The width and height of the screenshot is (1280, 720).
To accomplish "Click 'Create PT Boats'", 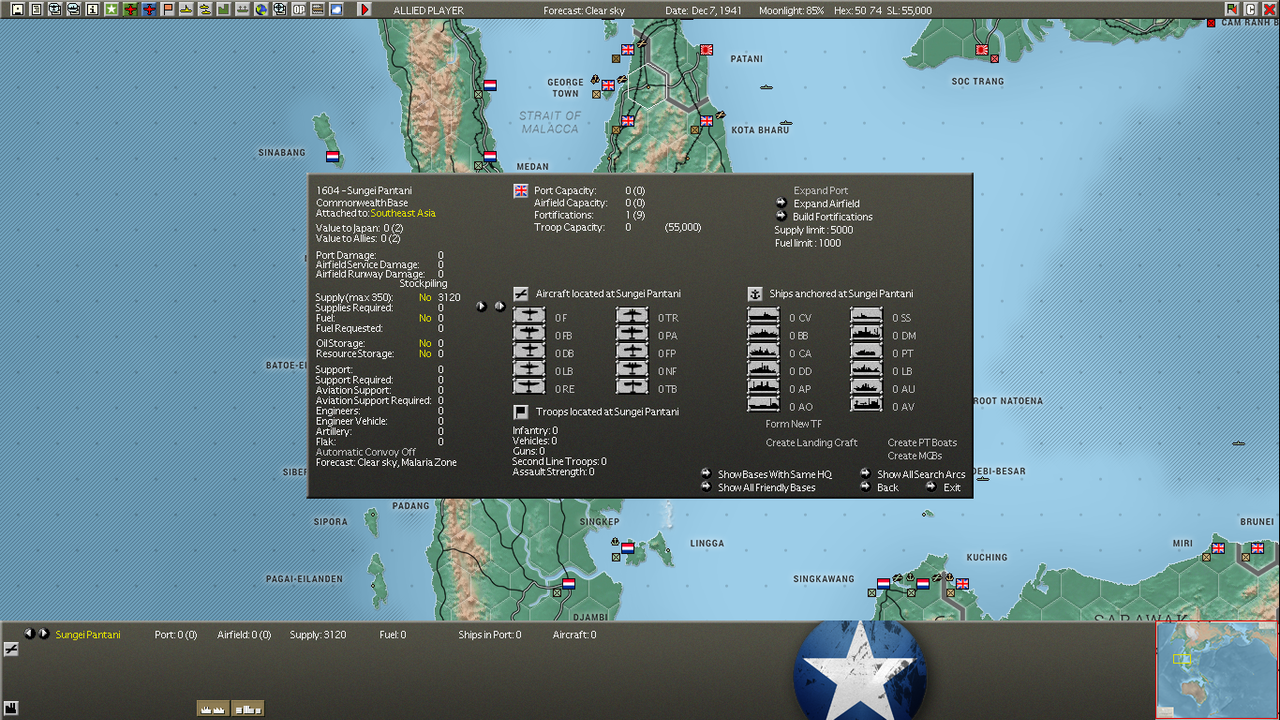I will tap(922, 443).
